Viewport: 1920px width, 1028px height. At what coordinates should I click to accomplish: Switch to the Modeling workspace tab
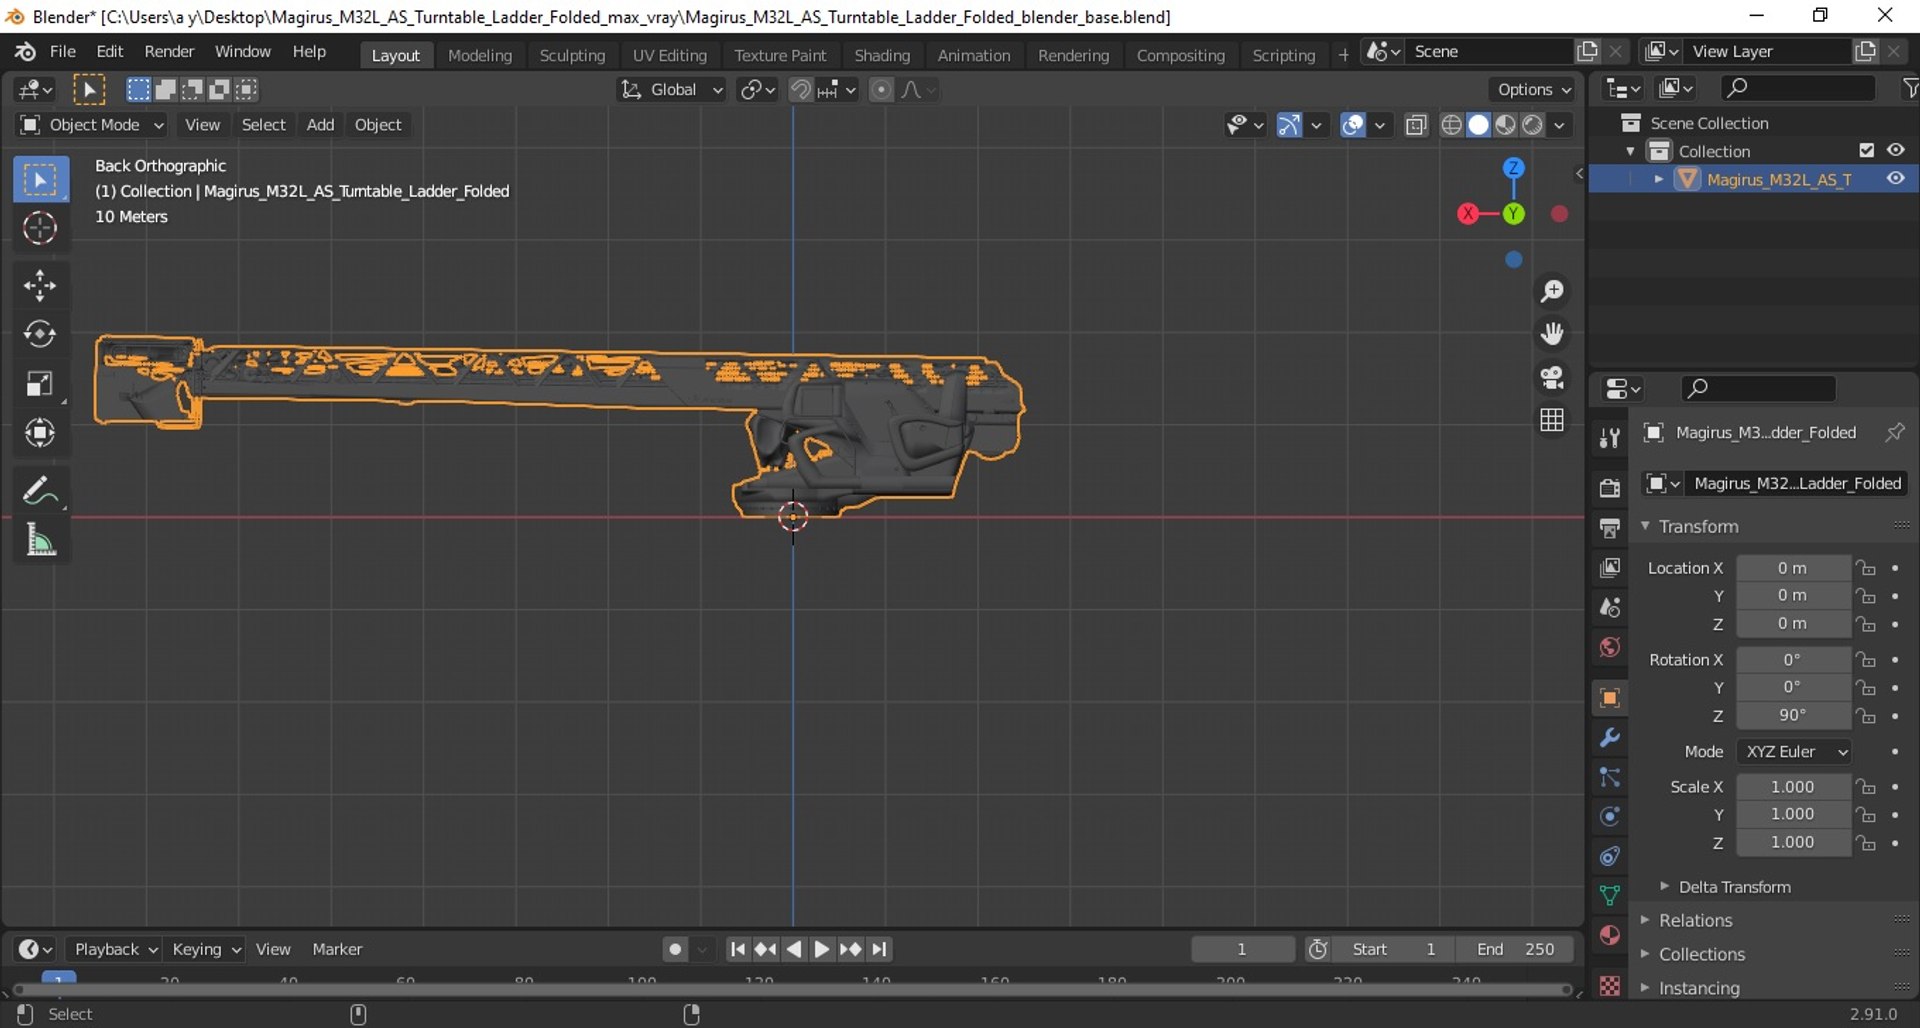tap(480, 55)
